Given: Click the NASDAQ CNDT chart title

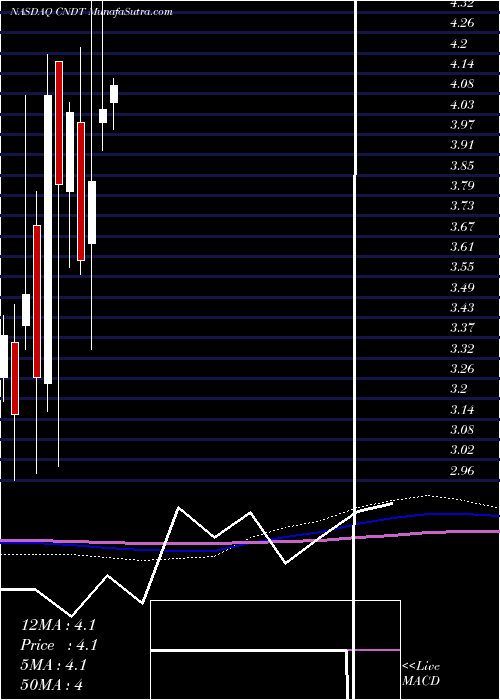Looking at the screenshot, I should point(91,12).
